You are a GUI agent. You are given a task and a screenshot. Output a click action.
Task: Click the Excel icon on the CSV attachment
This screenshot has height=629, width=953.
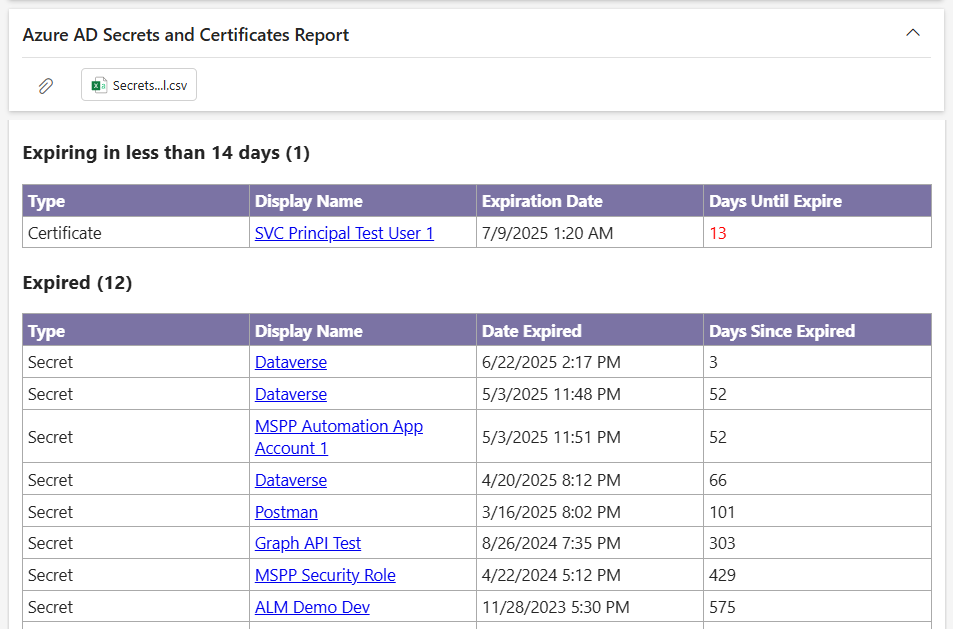(98, 85)
